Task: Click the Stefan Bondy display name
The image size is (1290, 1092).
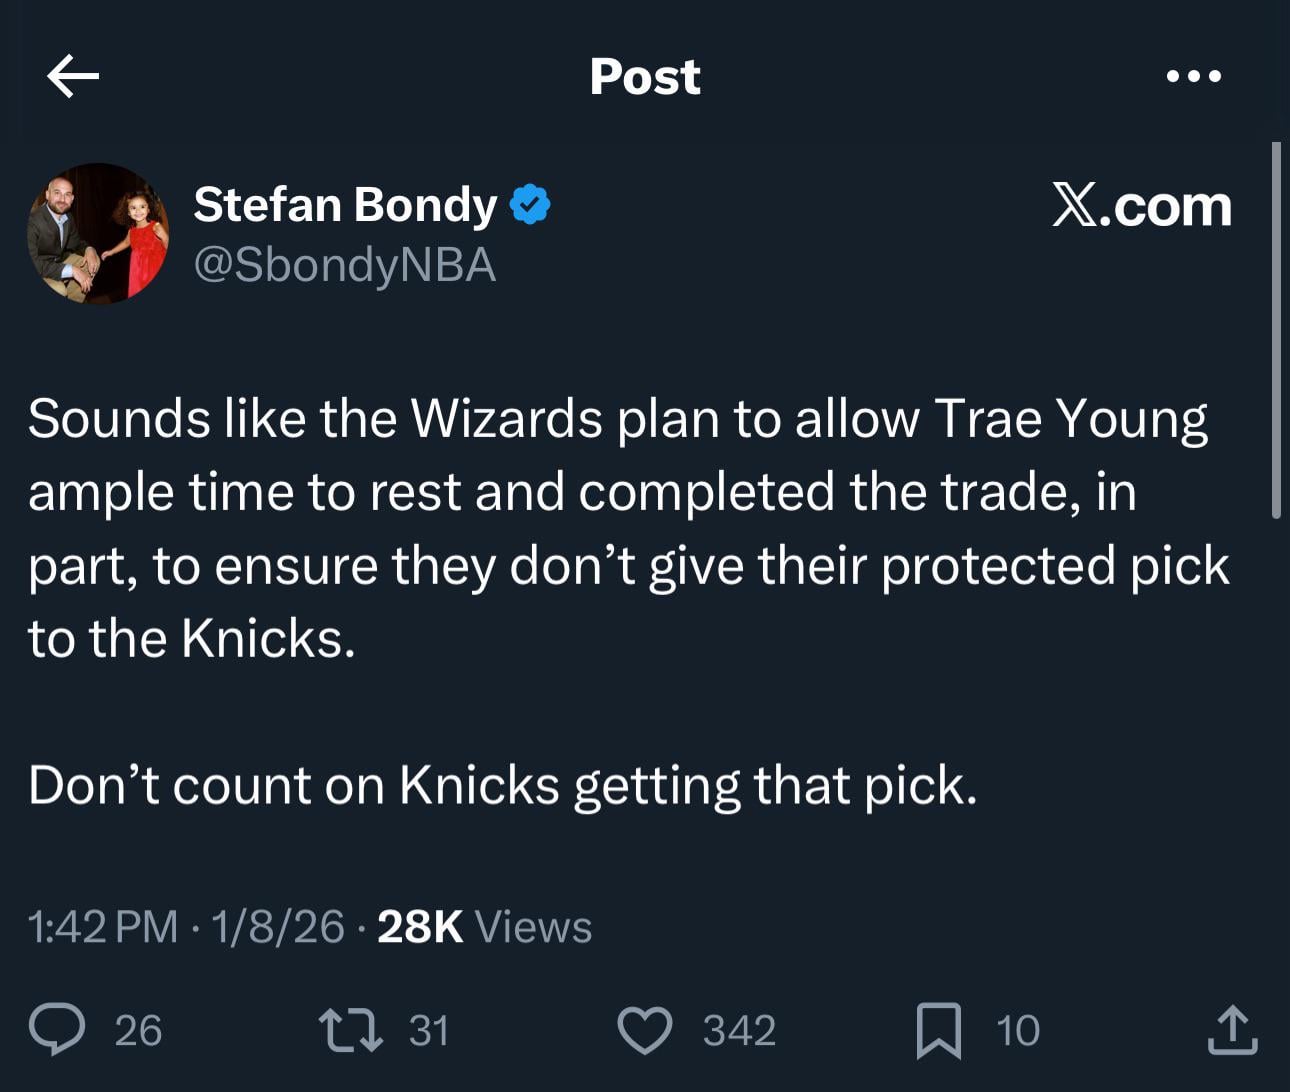Action: (345, 204)
